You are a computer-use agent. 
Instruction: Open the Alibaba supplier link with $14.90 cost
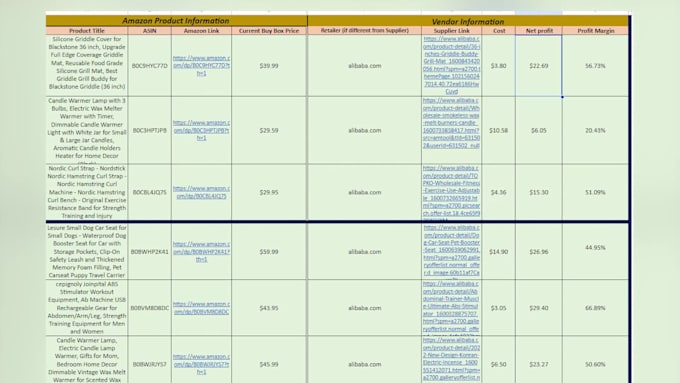tap(451, 251)
